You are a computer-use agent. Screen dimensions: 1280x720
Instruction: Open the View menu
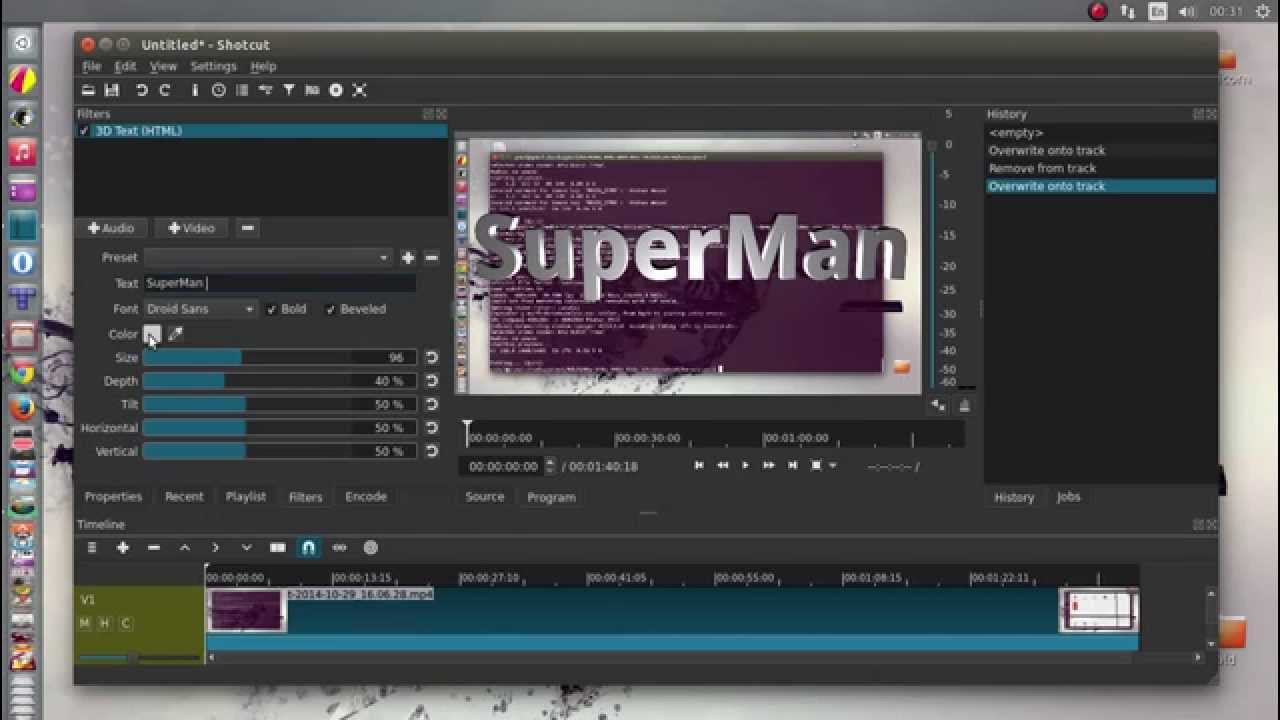163,66
